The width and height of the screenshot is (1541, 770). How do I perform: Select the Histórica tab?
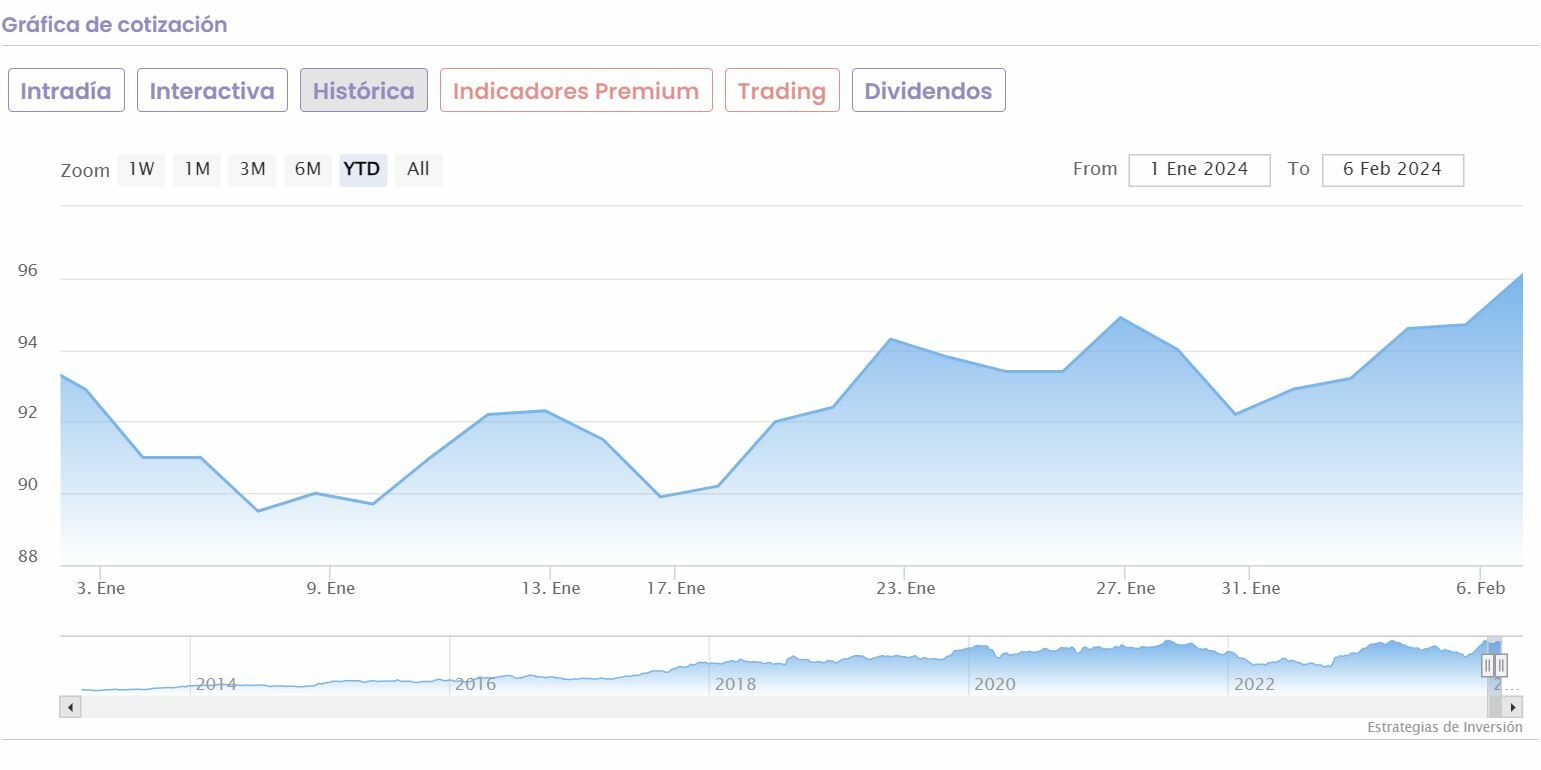364,91
